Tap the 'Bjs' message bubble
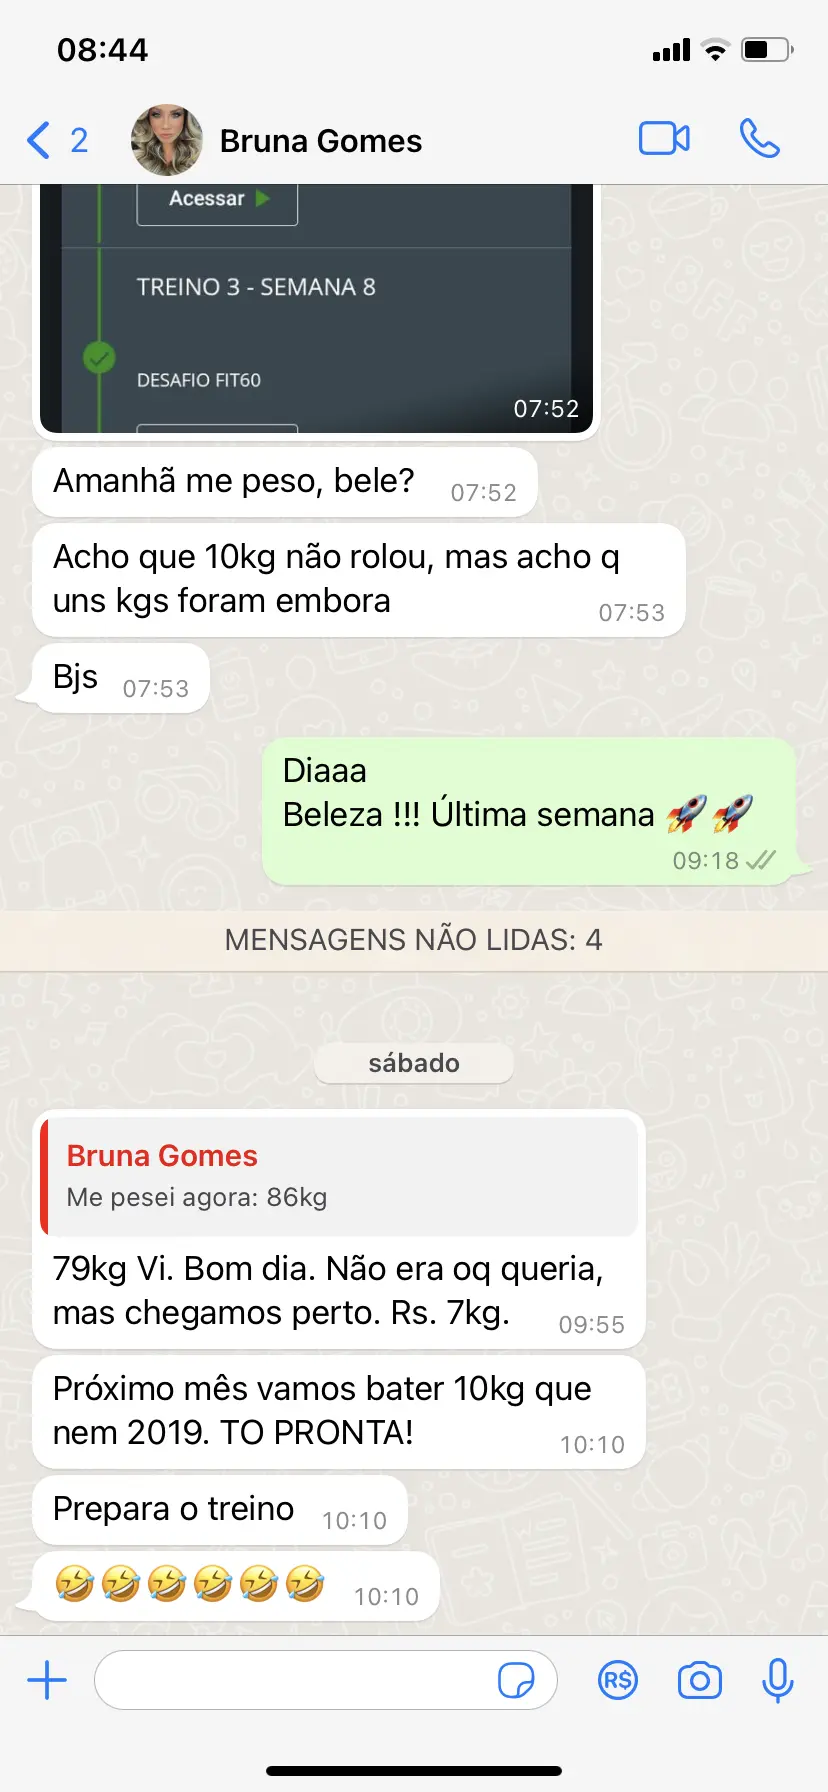Image resolution: width=828 pixels, height=1792 pixels. (x=121, y=678)
